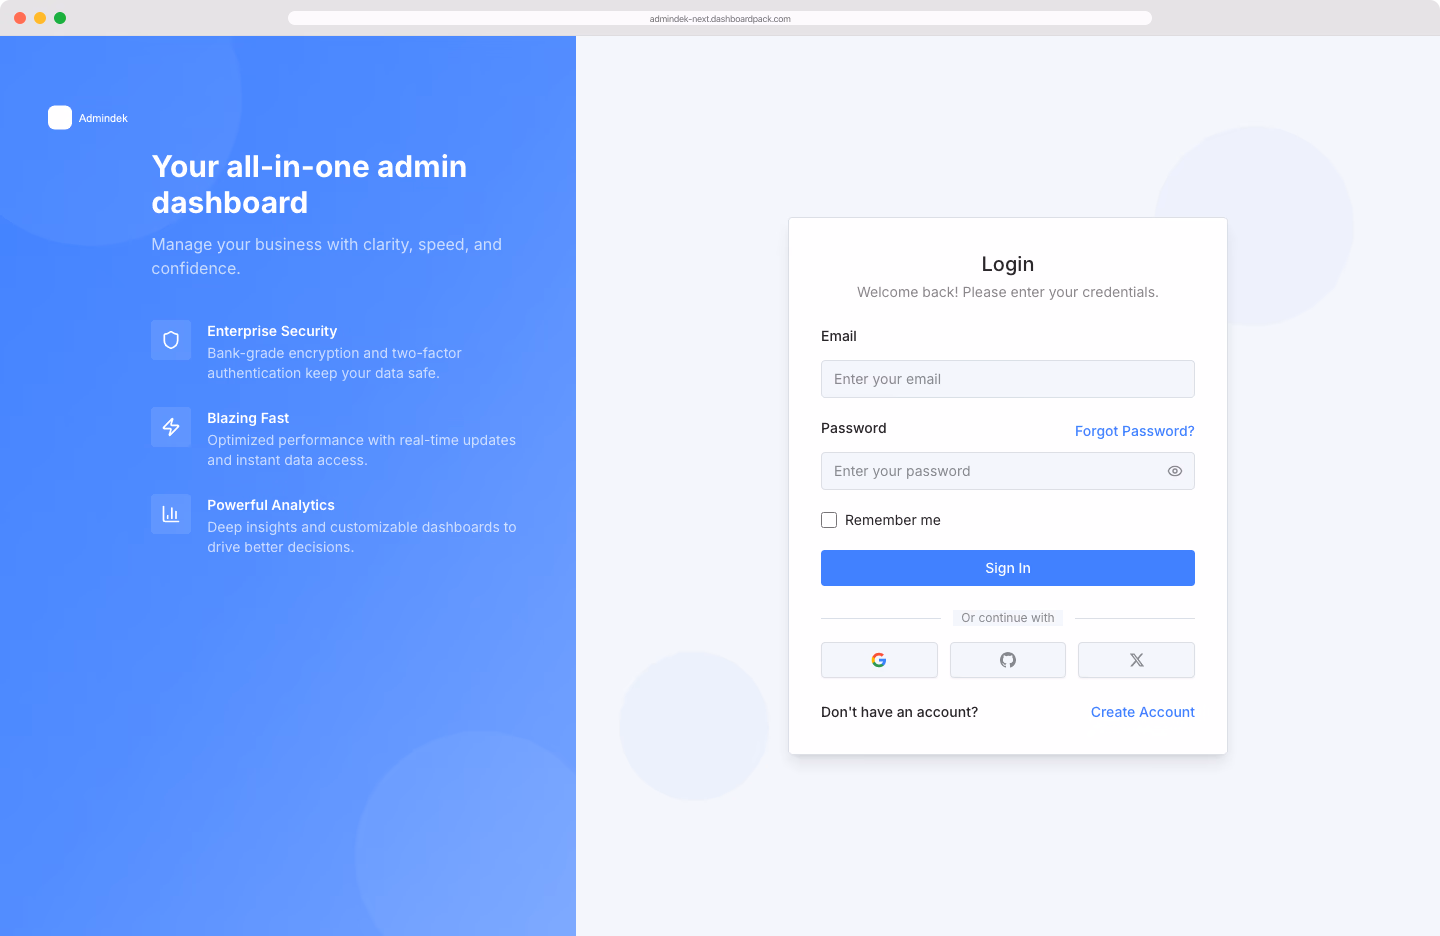Click the "Deep insights" description text
This screenshot has height=936, width=1440.
(x=362, y=537)
